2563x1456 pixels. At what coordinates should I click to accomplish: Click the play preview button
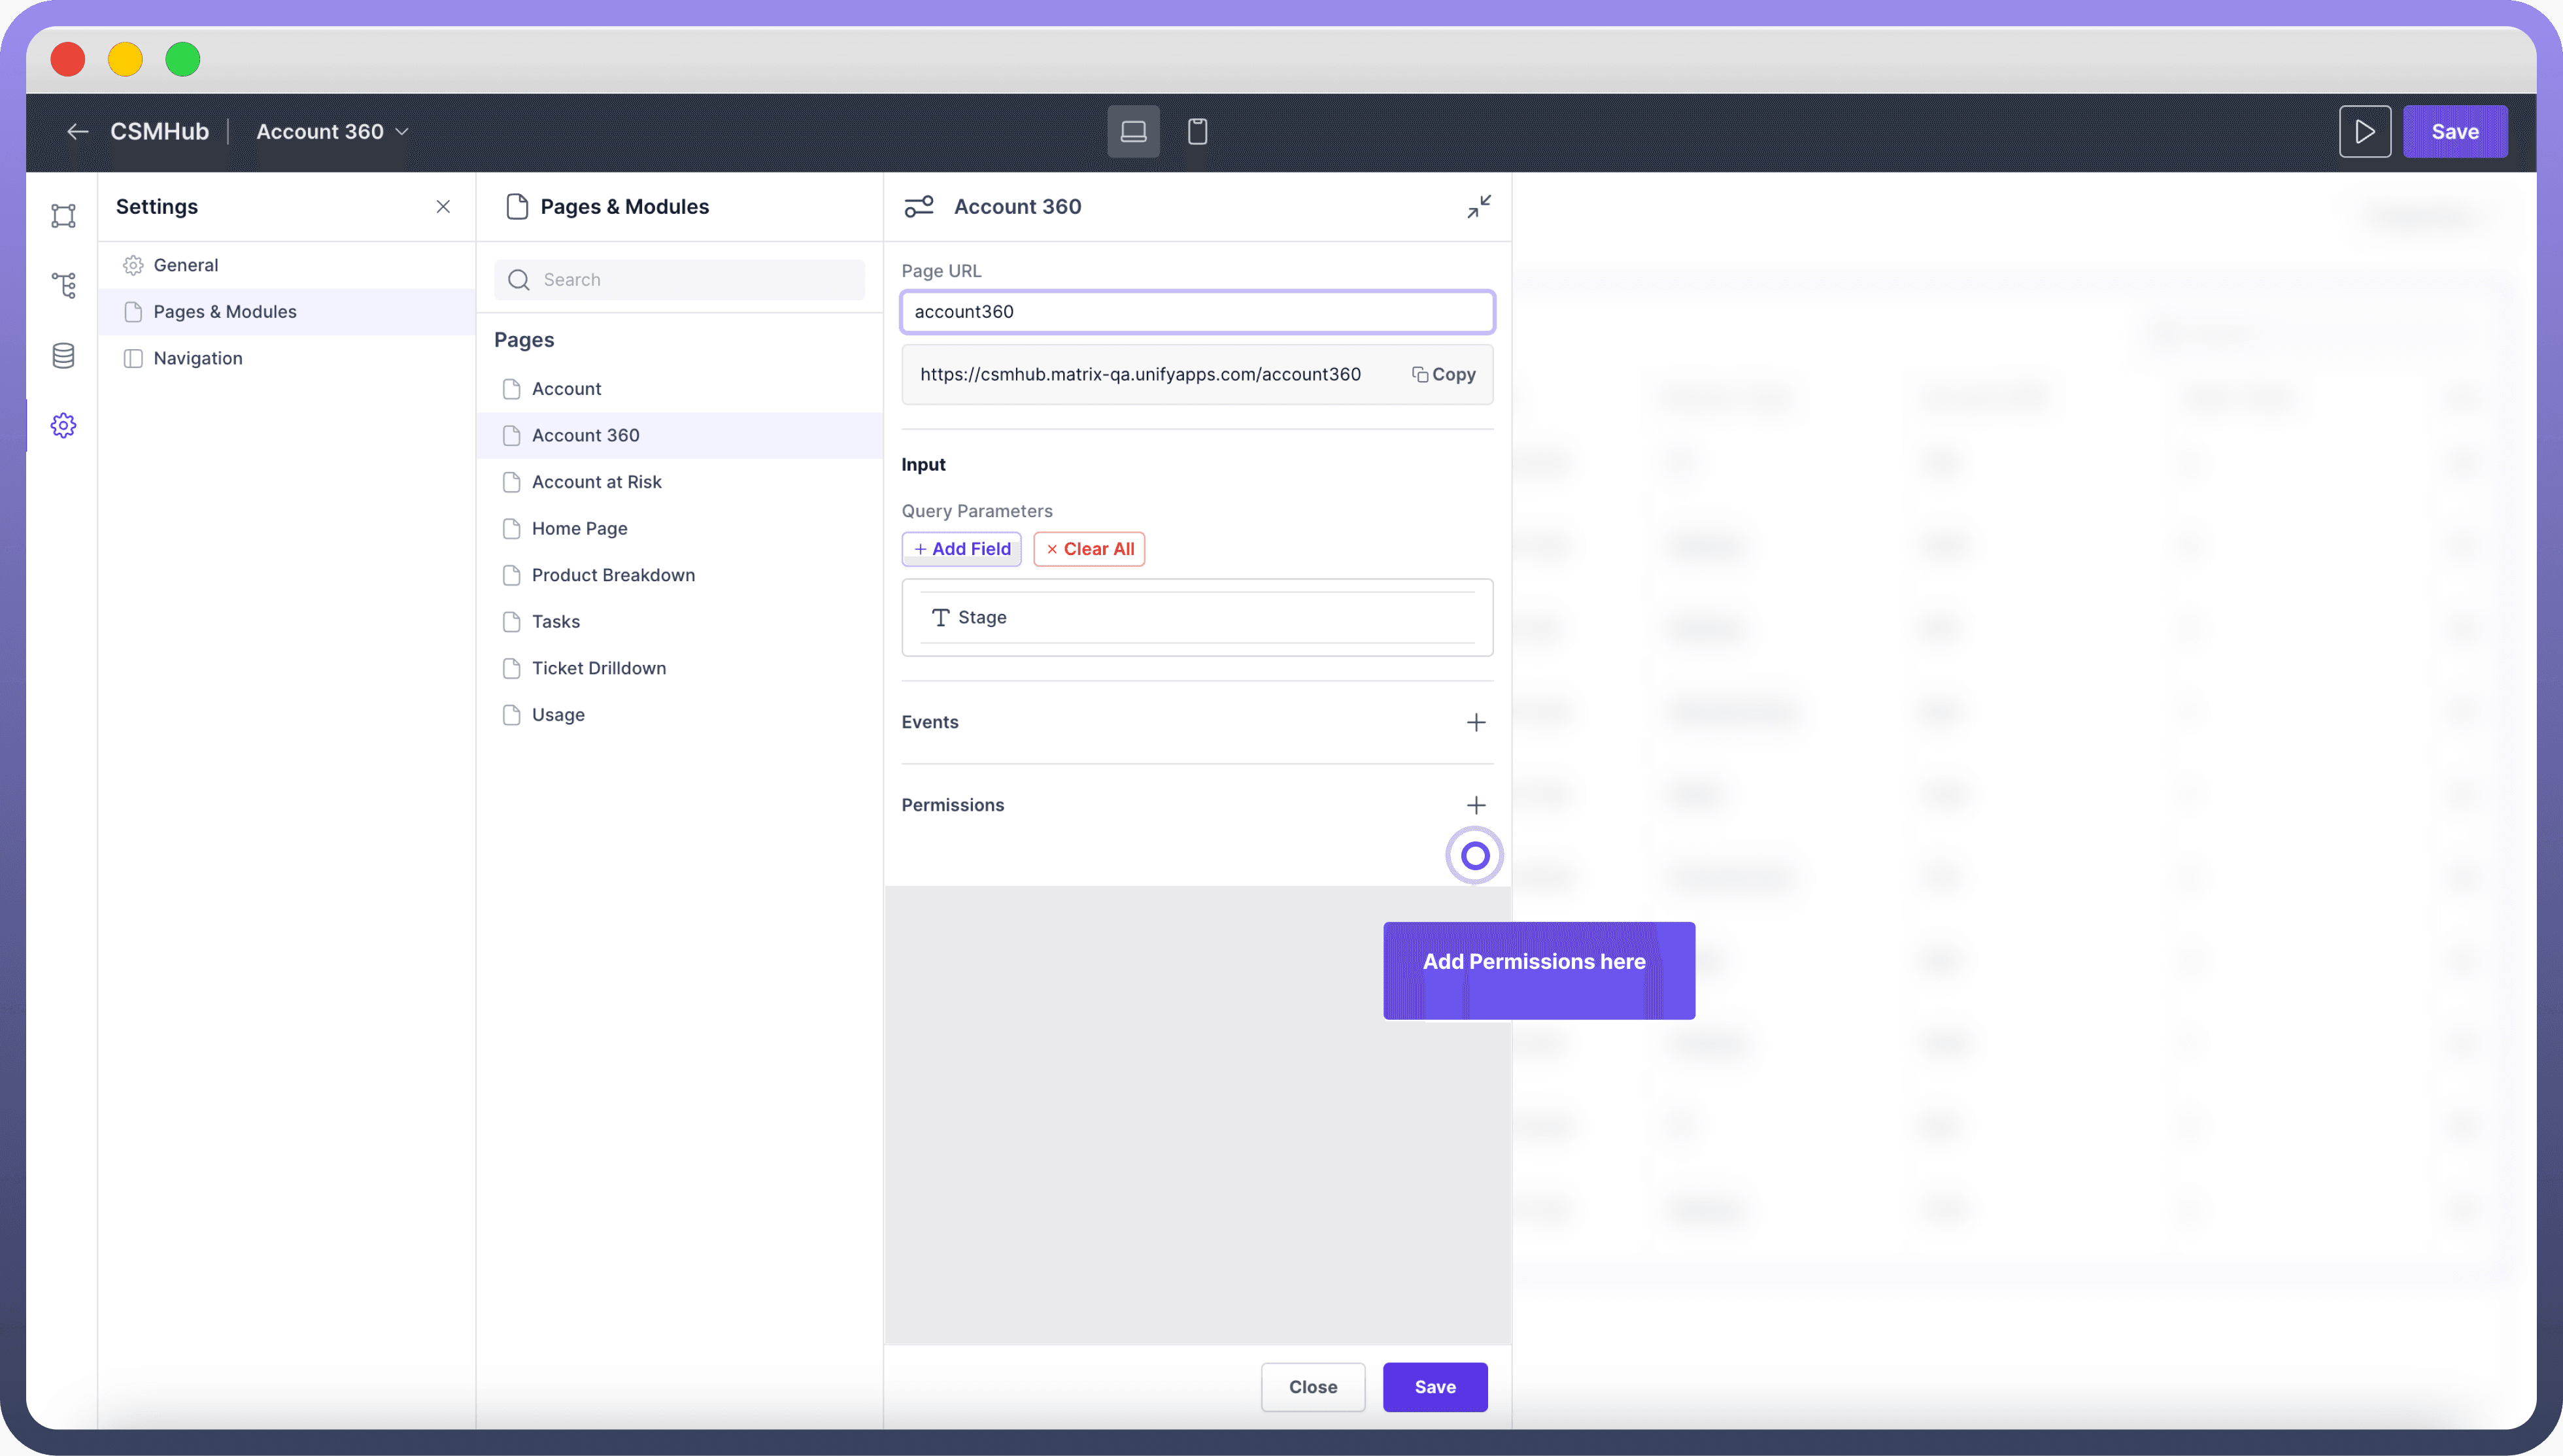2364,132
